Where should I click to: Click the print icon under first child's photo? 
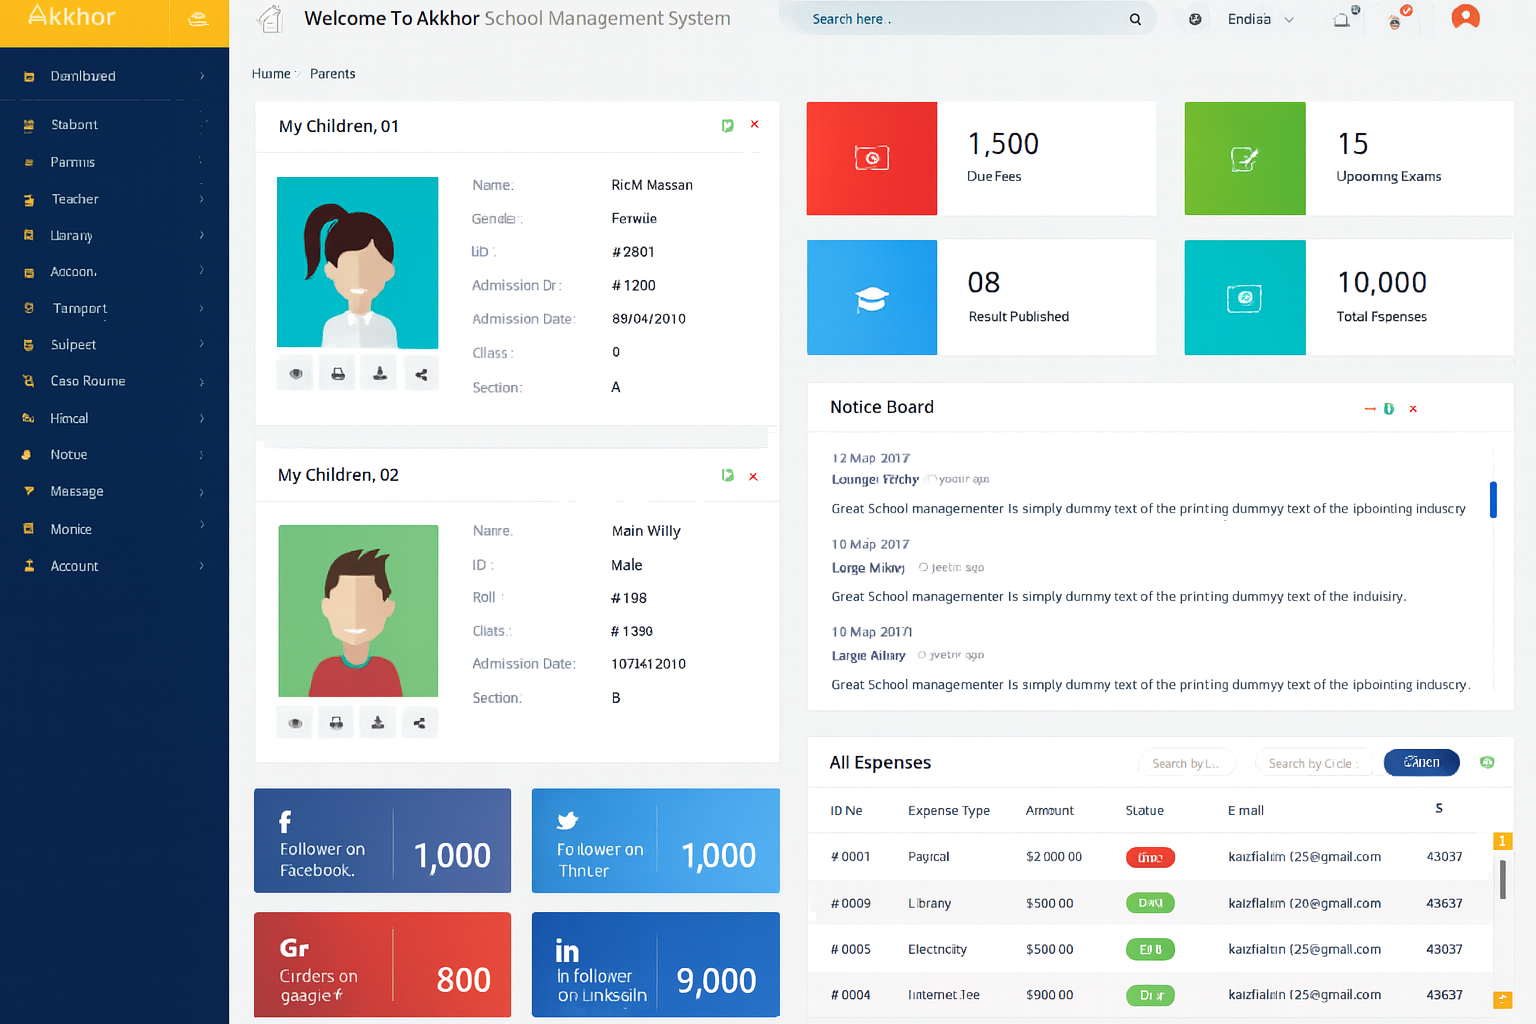click(x=338, y=374)
